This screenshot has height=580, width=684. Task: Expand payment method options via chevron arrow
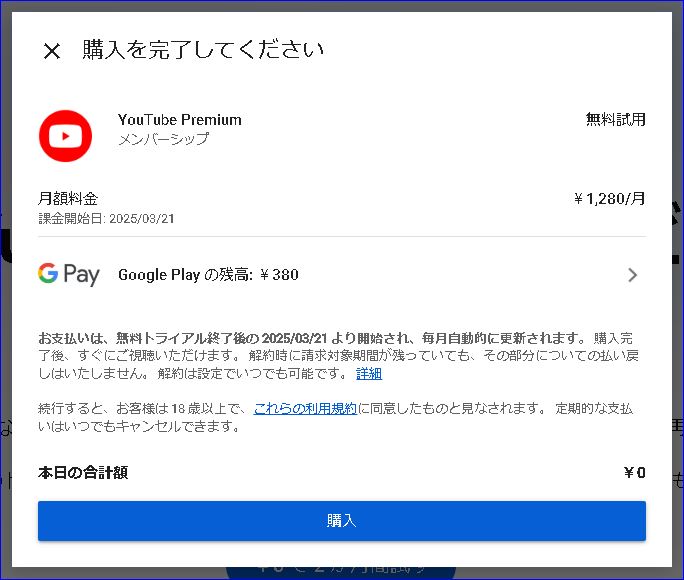pyautogui.click(x=633, y=275)
